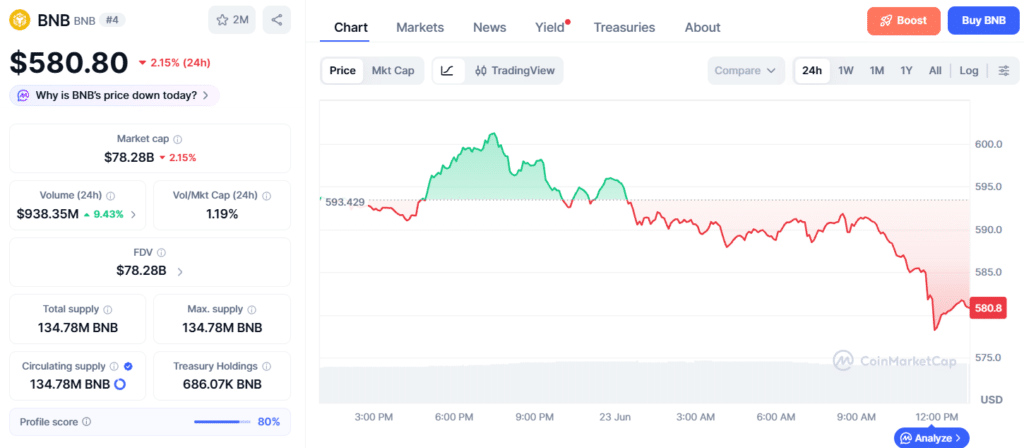Open the Markets tab
1024x448 pixels.
(x=420, y=27)
